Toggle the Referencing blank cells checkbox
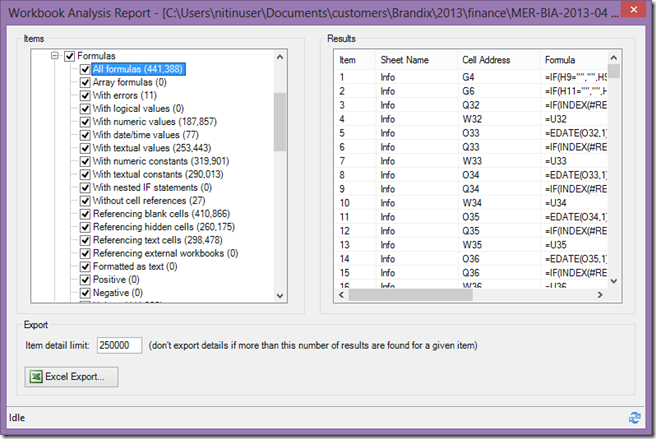Image resolution: width=656 pixels, height=439 pixels. click(85, 214)
